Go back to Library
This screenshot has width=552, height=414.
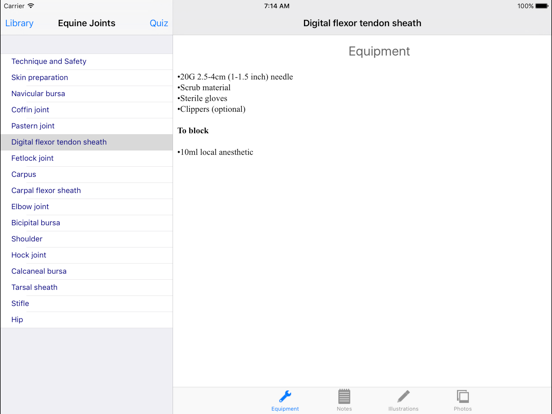(19, 23)
